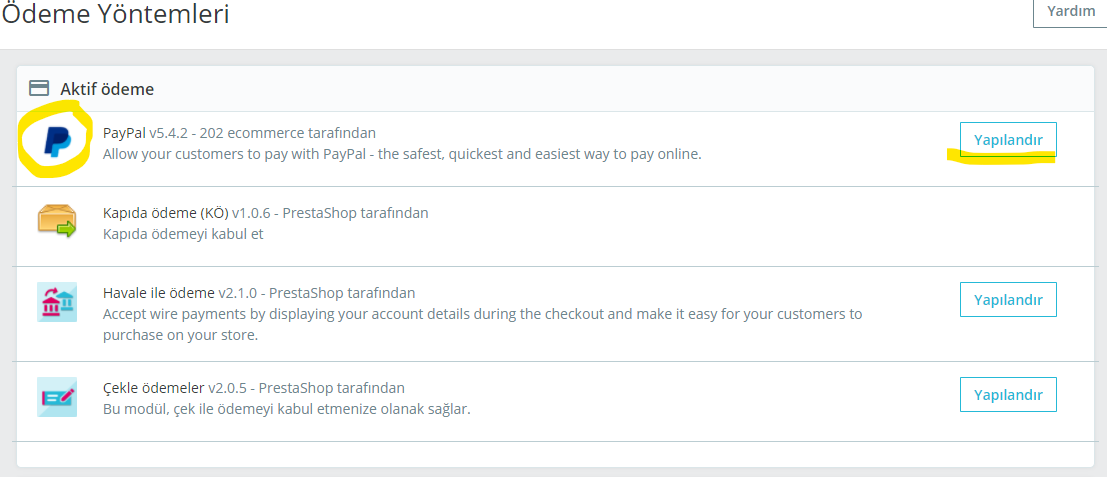
Task: Click the PayPal description starting 'Allow your customers'
Action: pos(402,155)
